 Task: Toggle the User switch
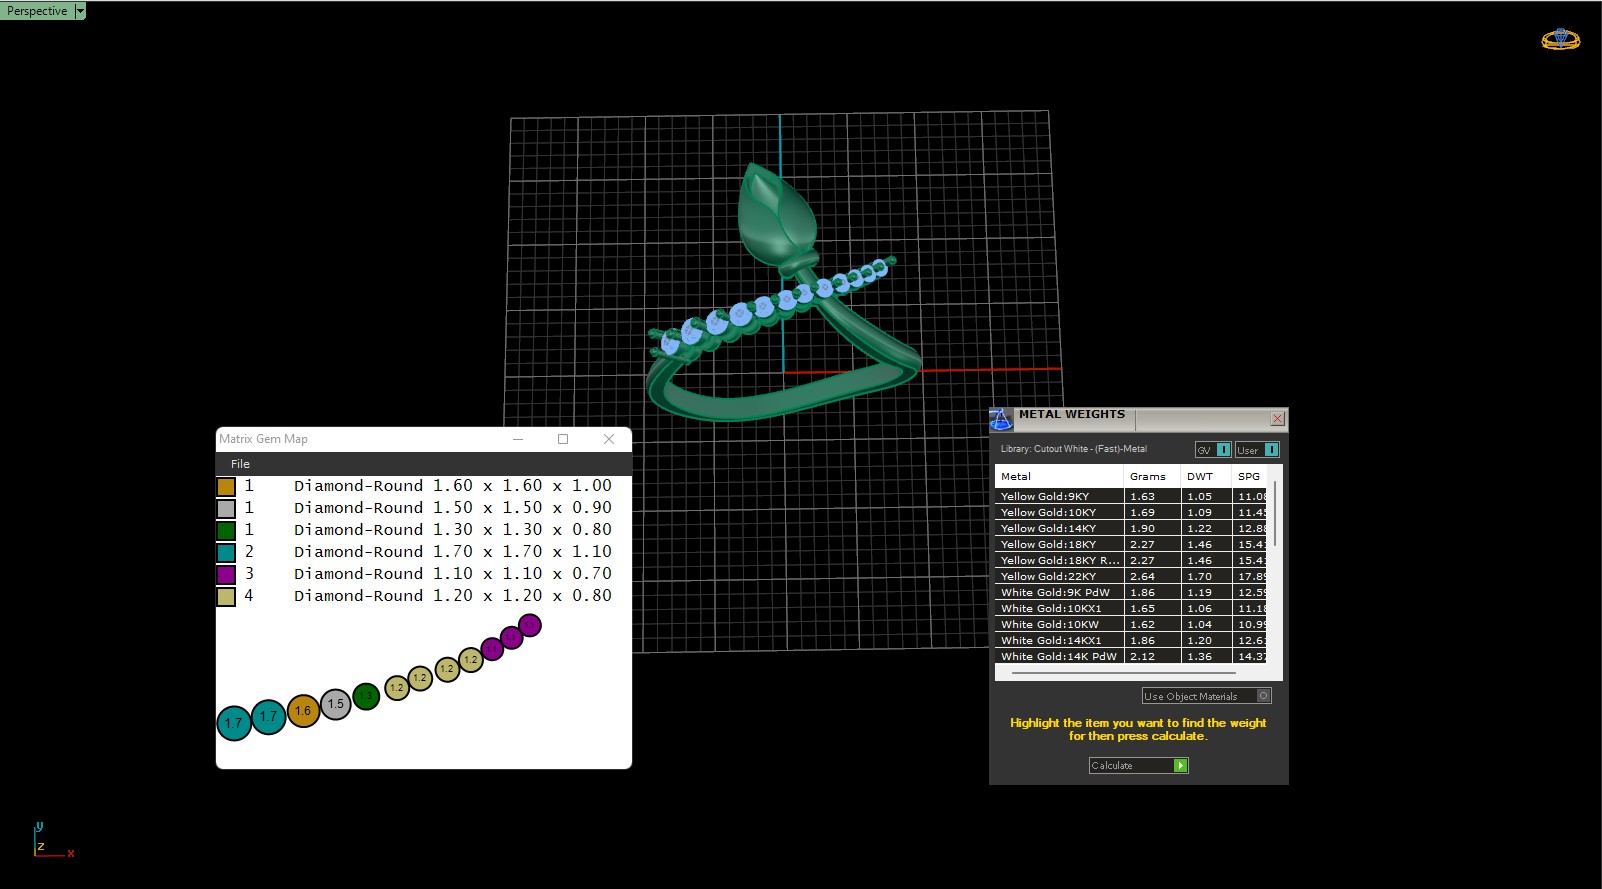click(x=1270, y=450)
